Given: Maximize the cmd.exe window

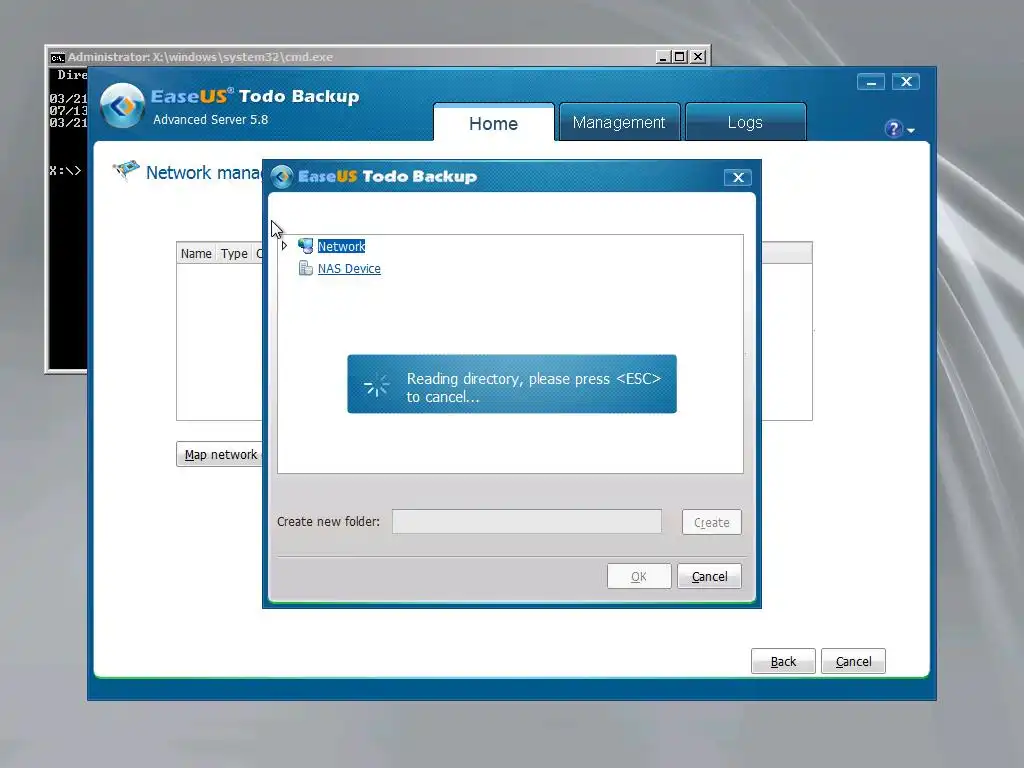Looking at the screenshot, I should (680, 57).
